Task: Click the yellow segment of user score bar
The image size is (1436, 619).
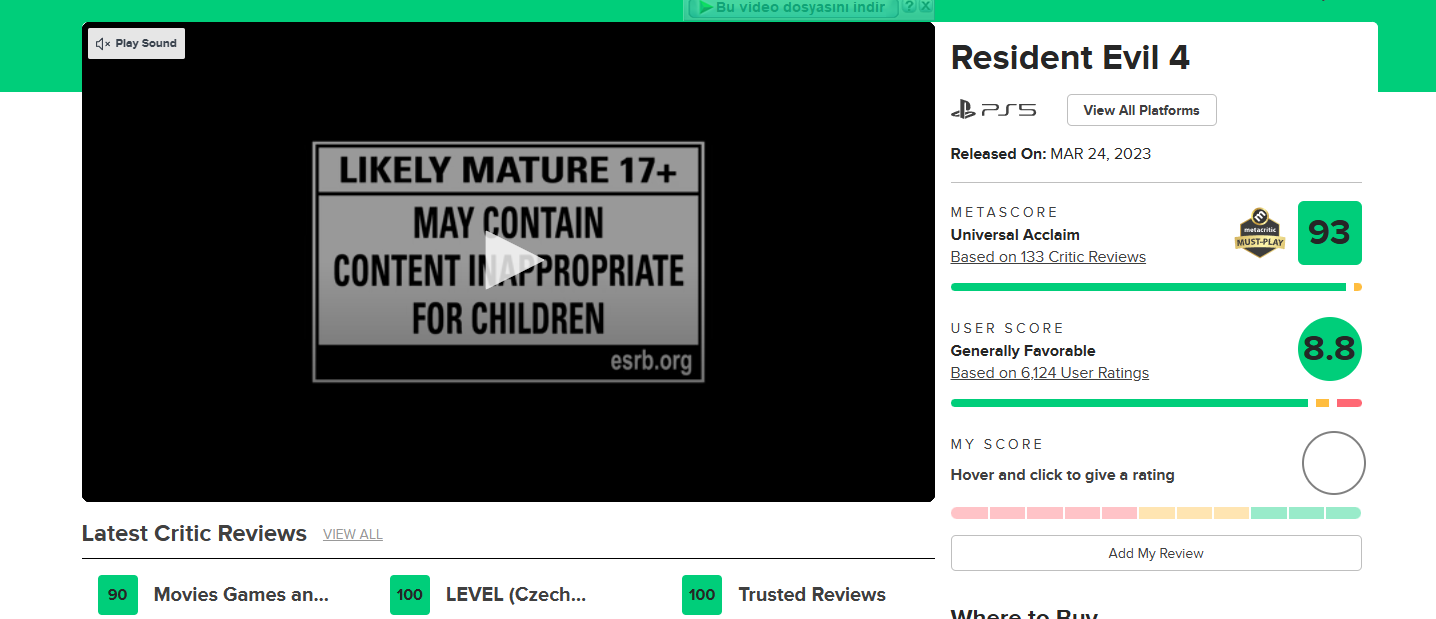Action: tap(1322, 403)
